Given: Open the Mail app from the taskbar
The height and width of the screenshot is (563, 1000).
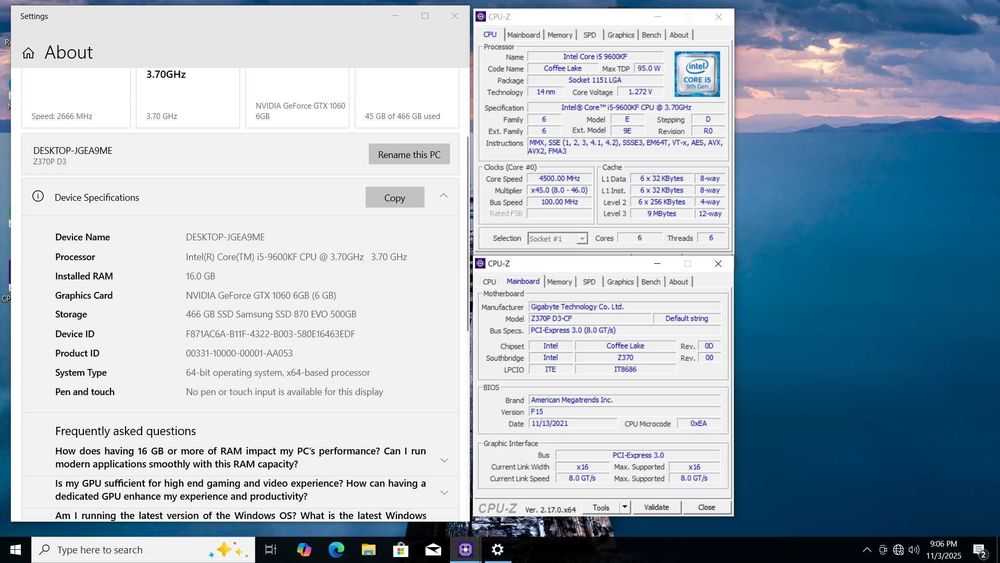Looking at the screenshot, I should [x=433, y=550].
